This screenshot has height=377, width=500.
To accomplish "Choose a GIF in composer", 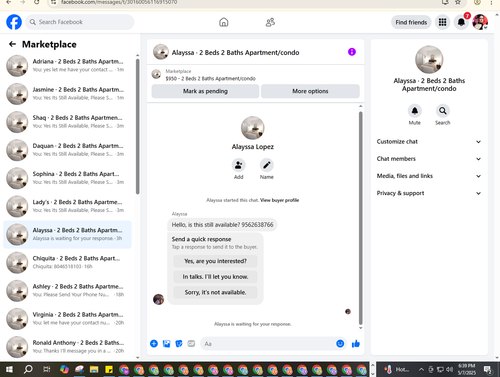I will pyautogui.click(x=191, y=344).
